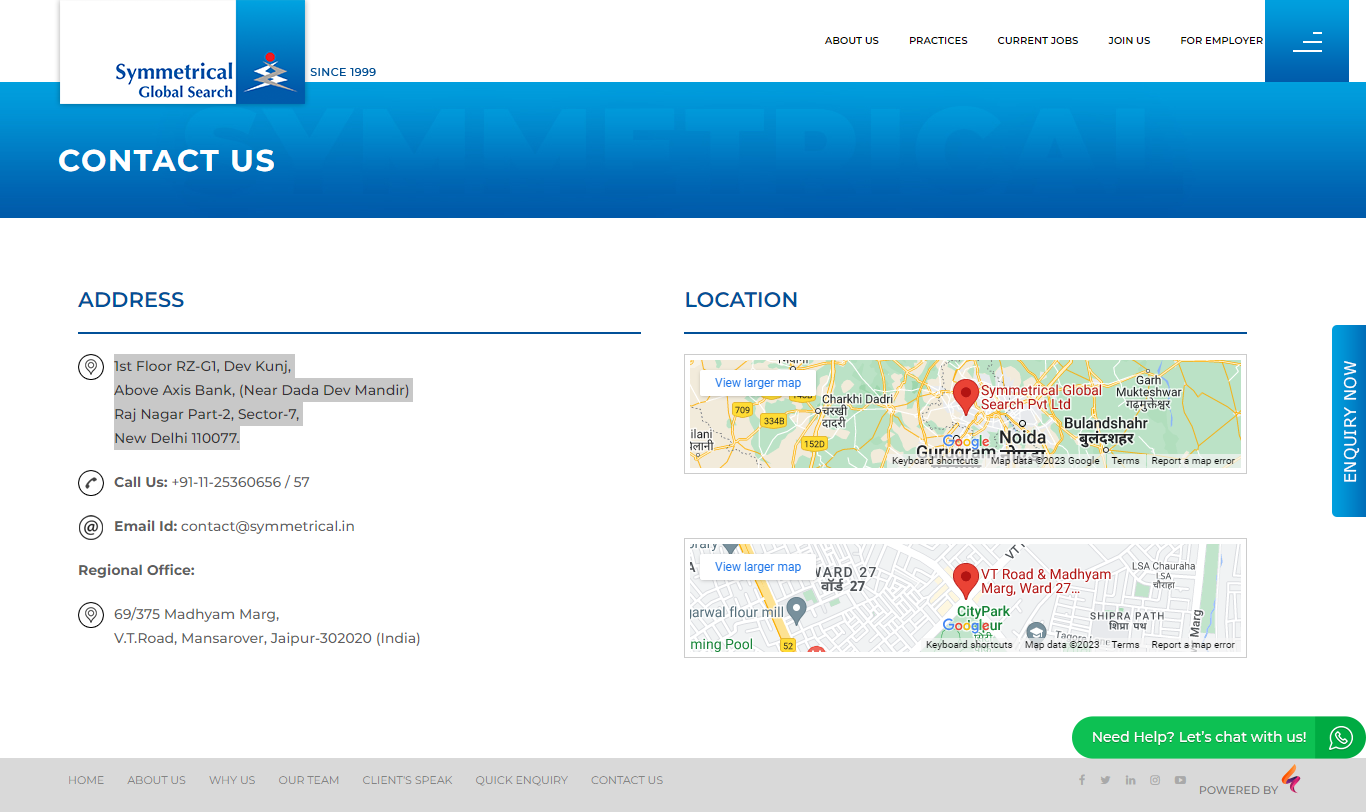This screenshot has width=1366, height=812.
Task: Click the Noida label on Delhi map
Action: pos(1023,437)
